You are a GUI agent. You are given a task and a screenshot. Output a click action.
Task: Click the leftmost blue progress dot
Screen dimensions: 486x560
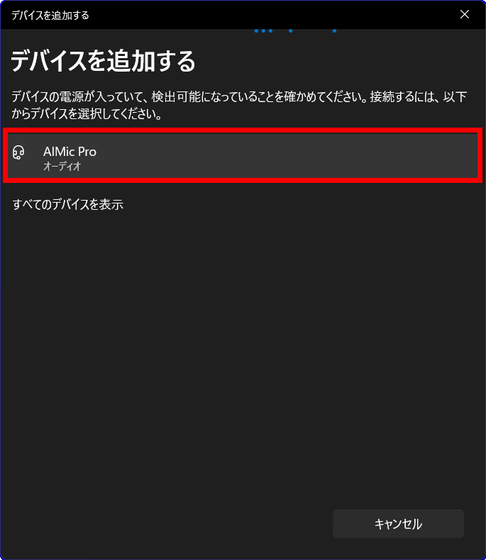pos(256,31)
